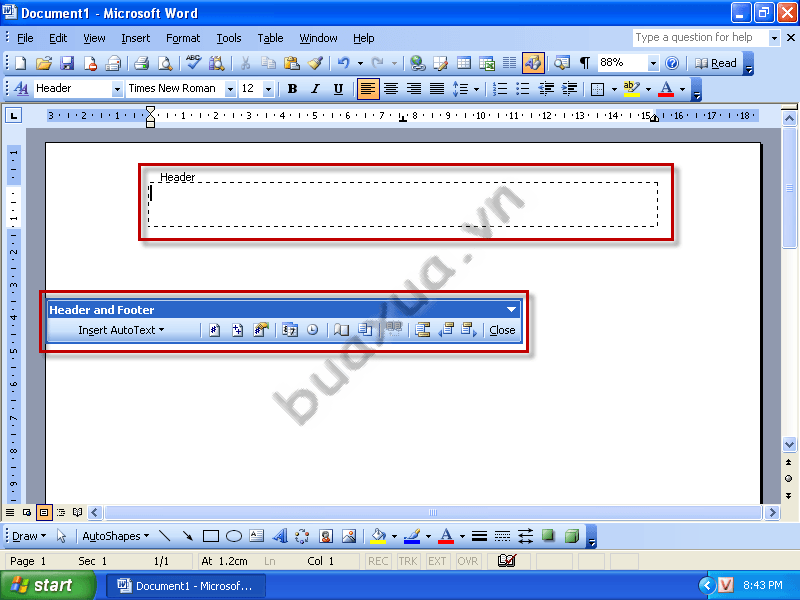Toggle Bold formatting
Image resolution: width=800 pixels, height=600 pixels.
click(x=292, y=89)
